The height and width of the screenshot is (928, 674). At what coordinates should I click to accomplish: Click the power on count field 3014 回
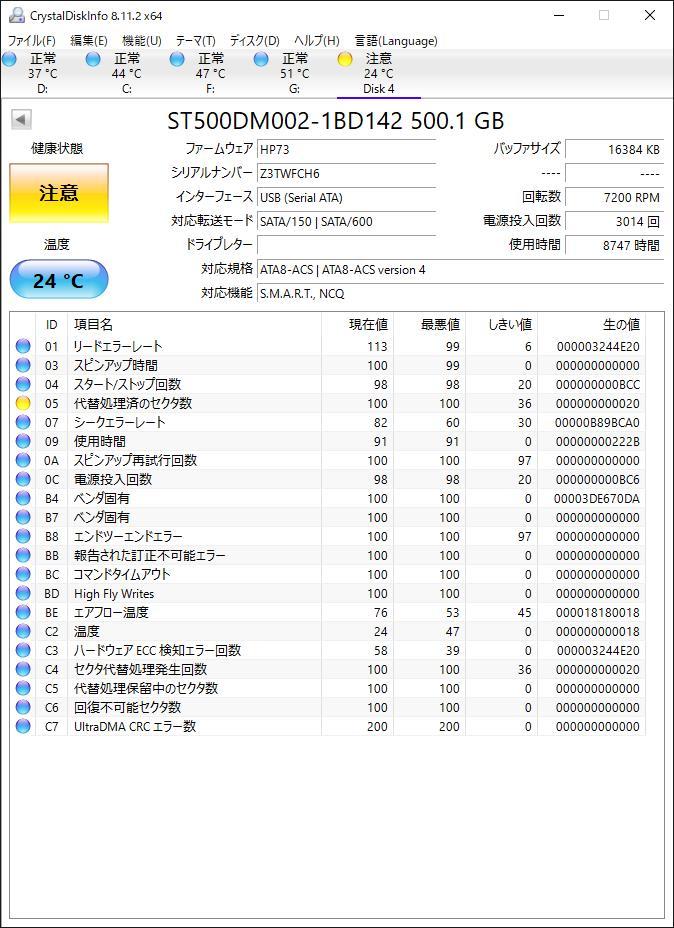[x=614, y=221]
